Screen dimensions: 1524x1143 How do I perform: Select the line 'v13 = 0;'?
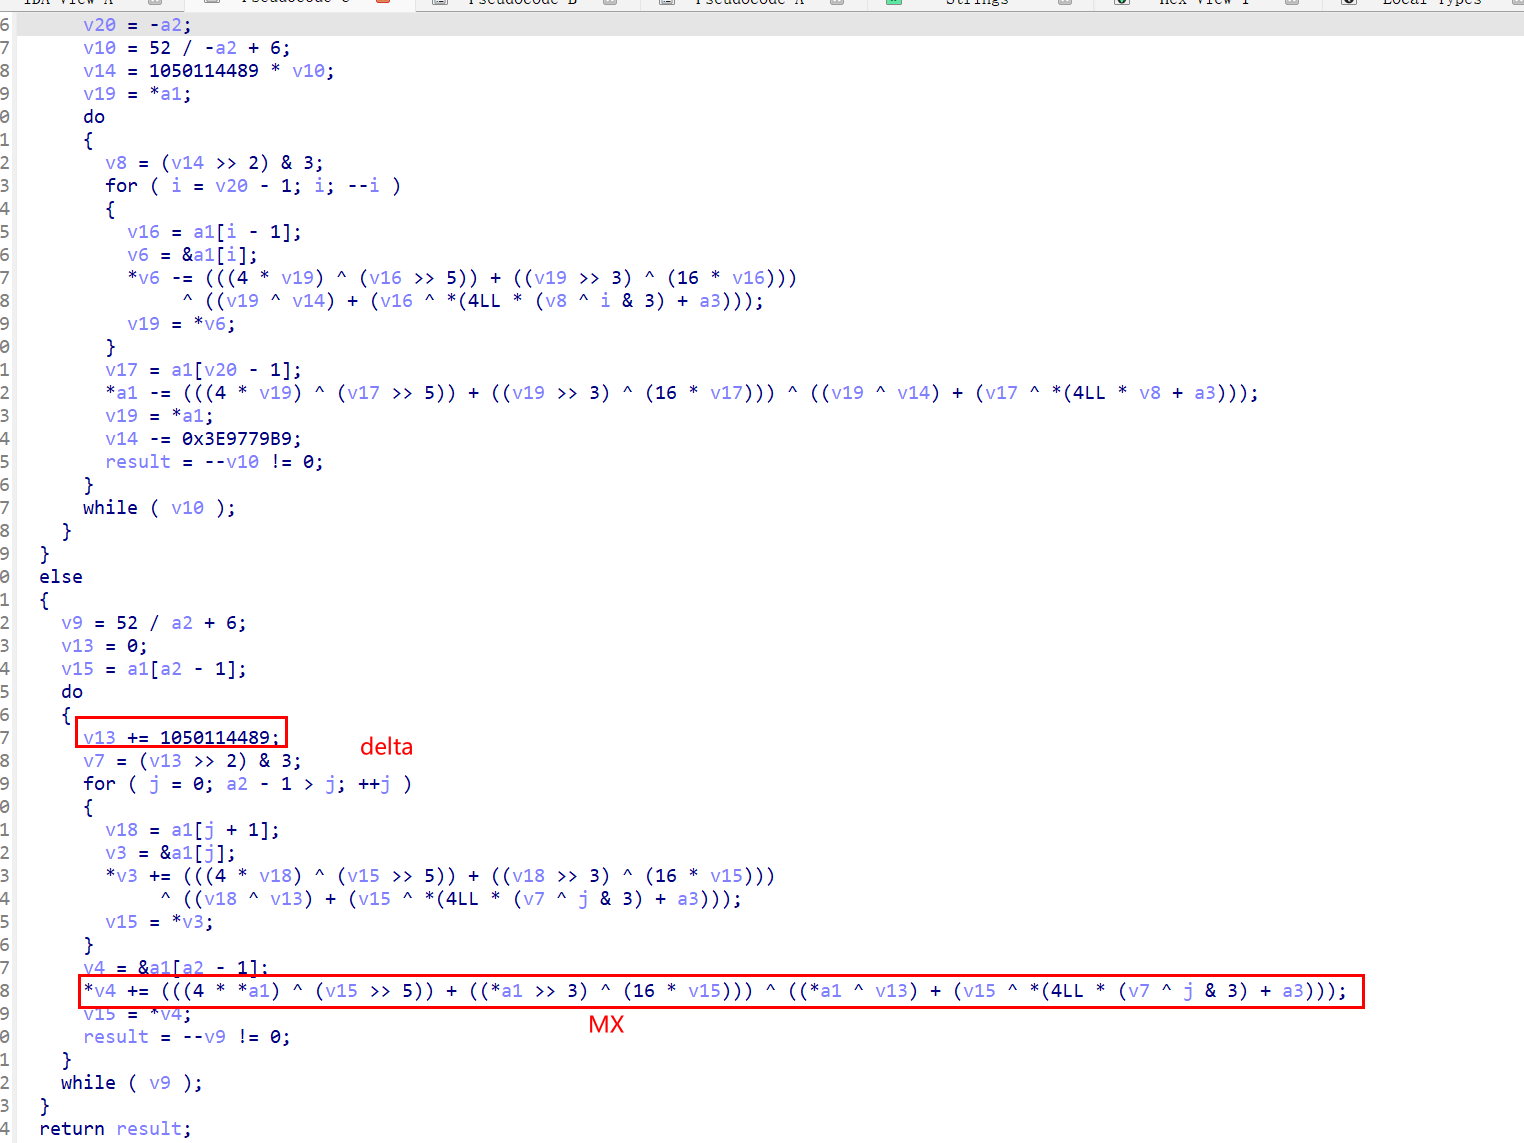tap(104, 646)
